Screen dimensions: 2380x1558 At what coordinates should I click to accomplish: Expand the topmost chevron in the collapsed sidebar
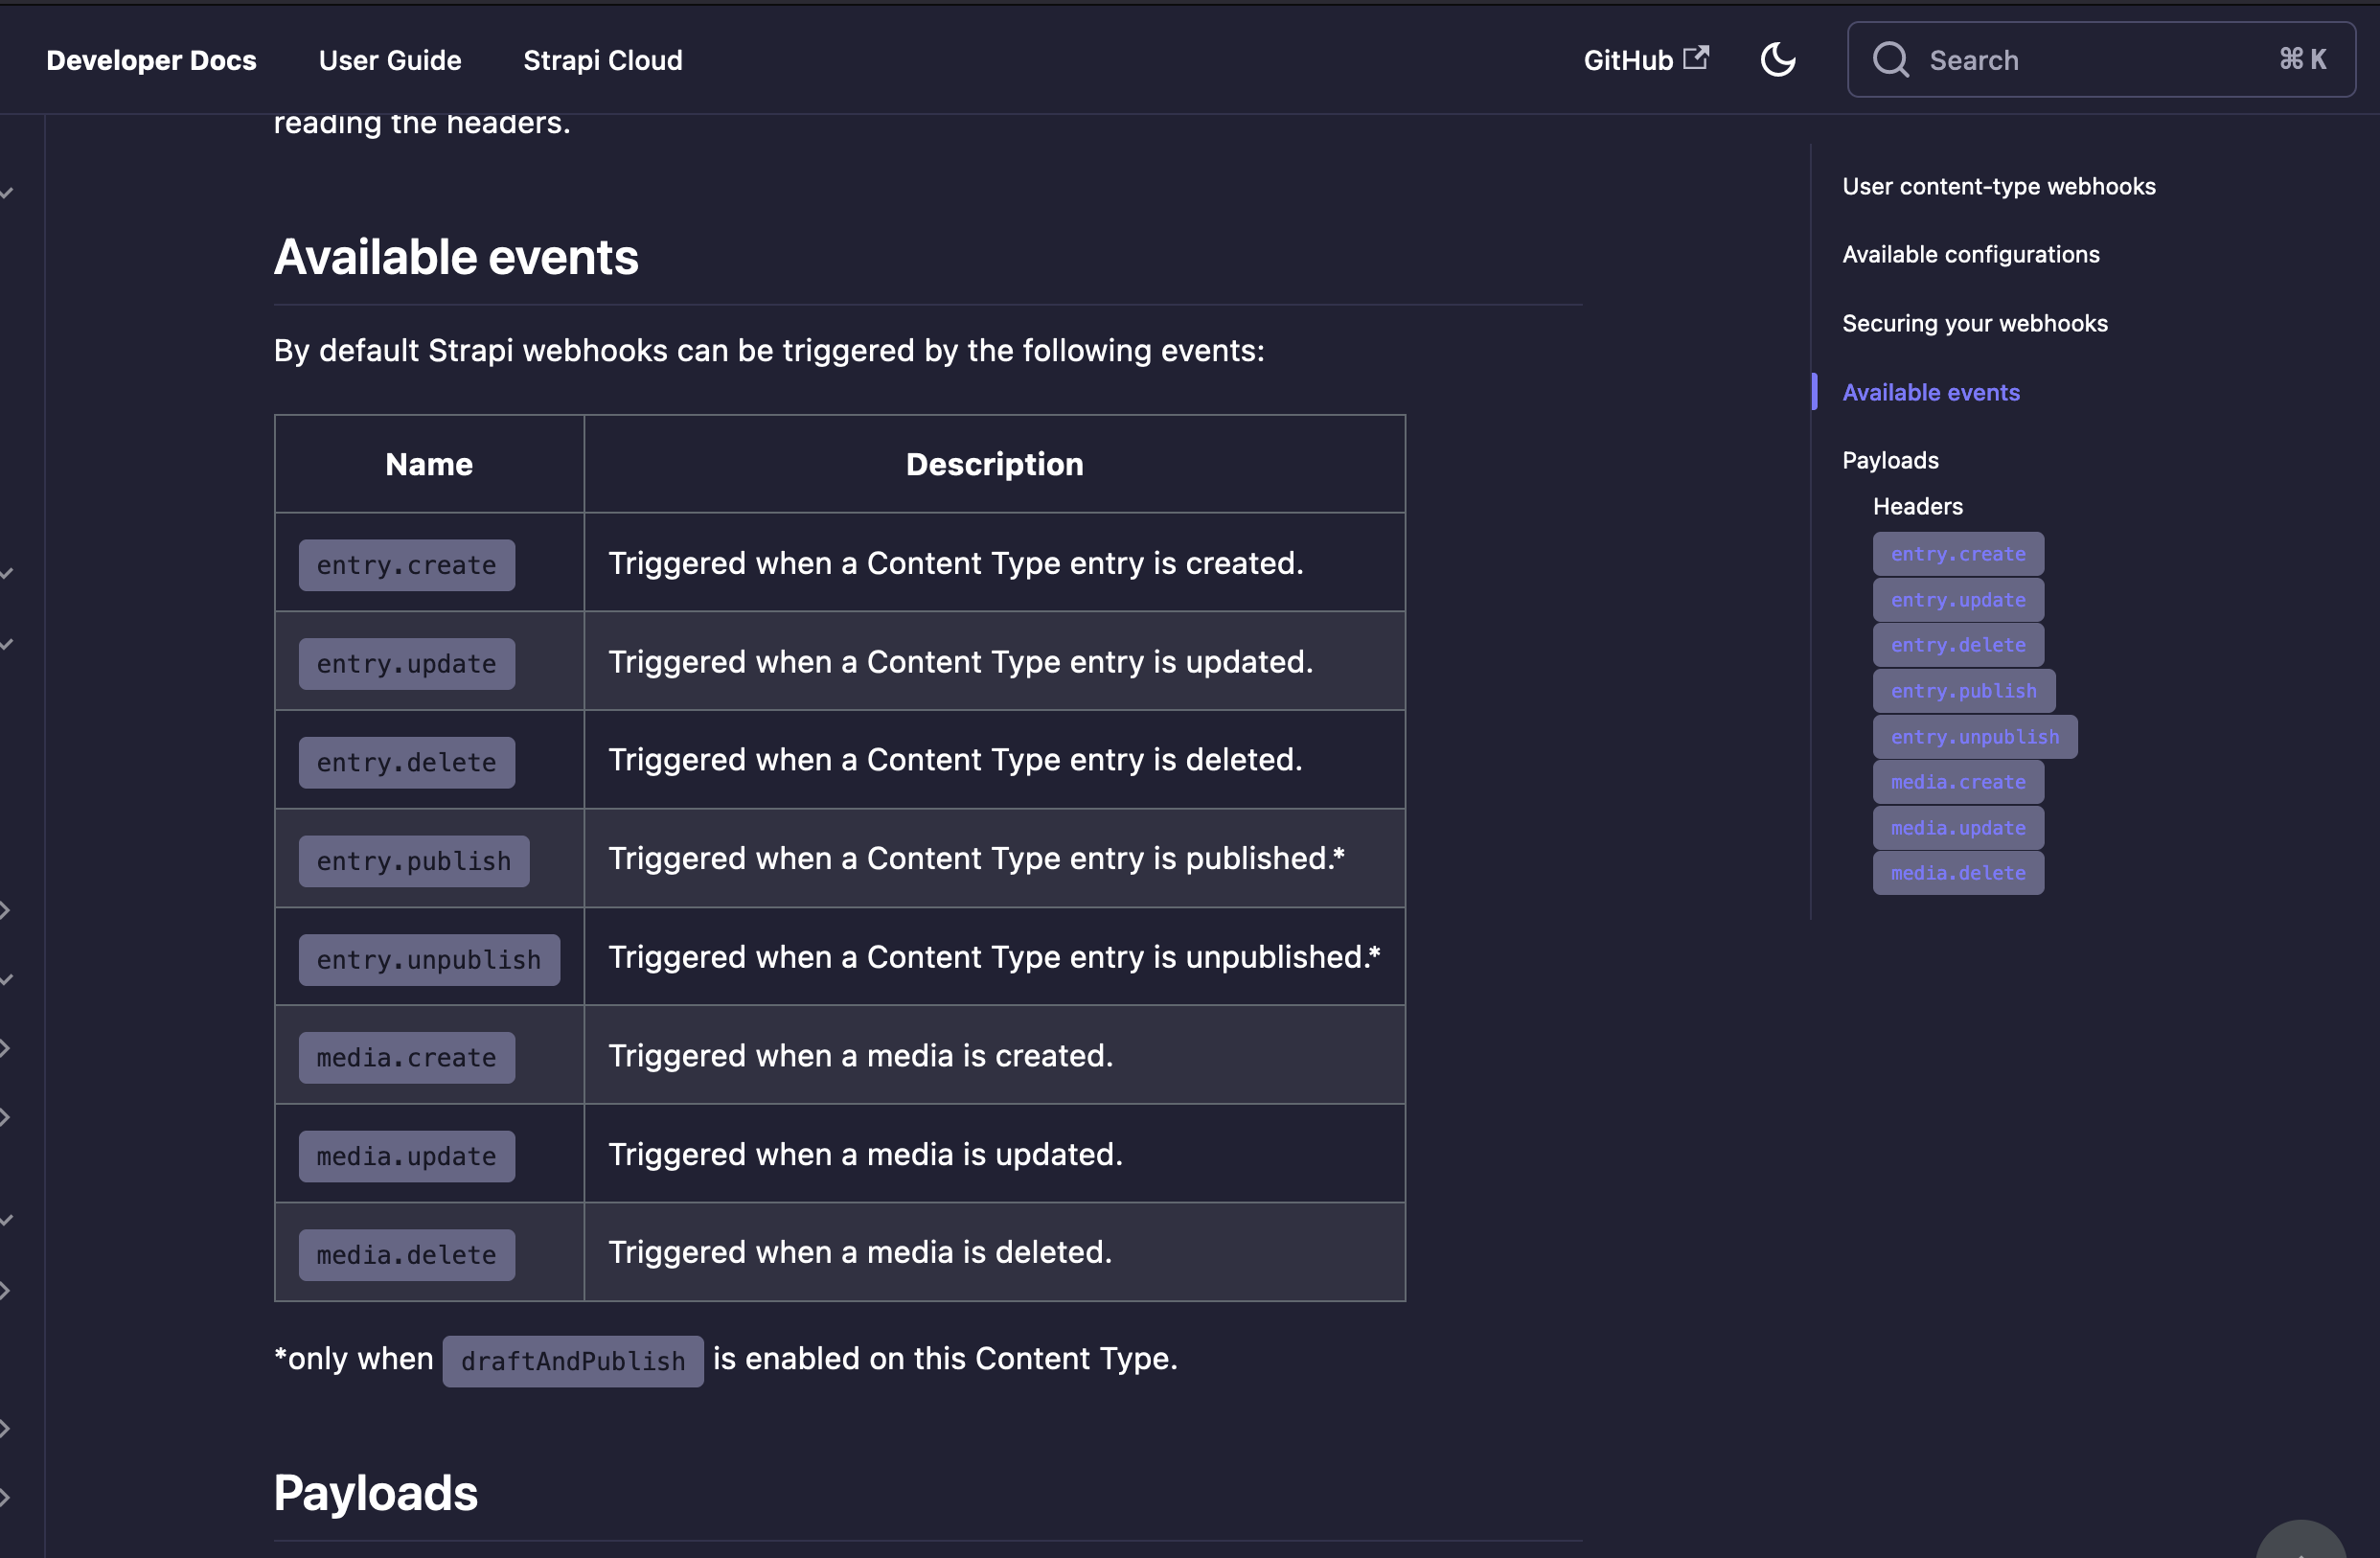(8, 193)
